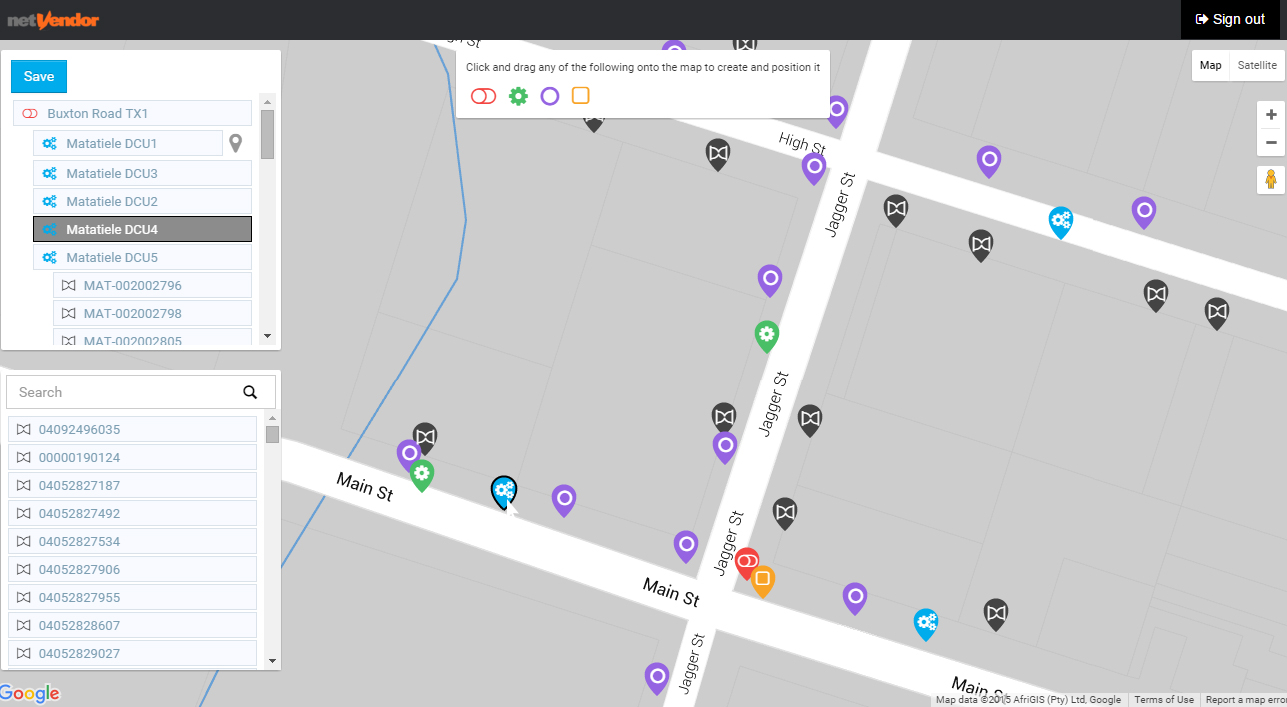This screenshot has width=1287, height=707.
Task: Click the highlighted Matatiele DCU4 item
Action: tap(142, 230)
